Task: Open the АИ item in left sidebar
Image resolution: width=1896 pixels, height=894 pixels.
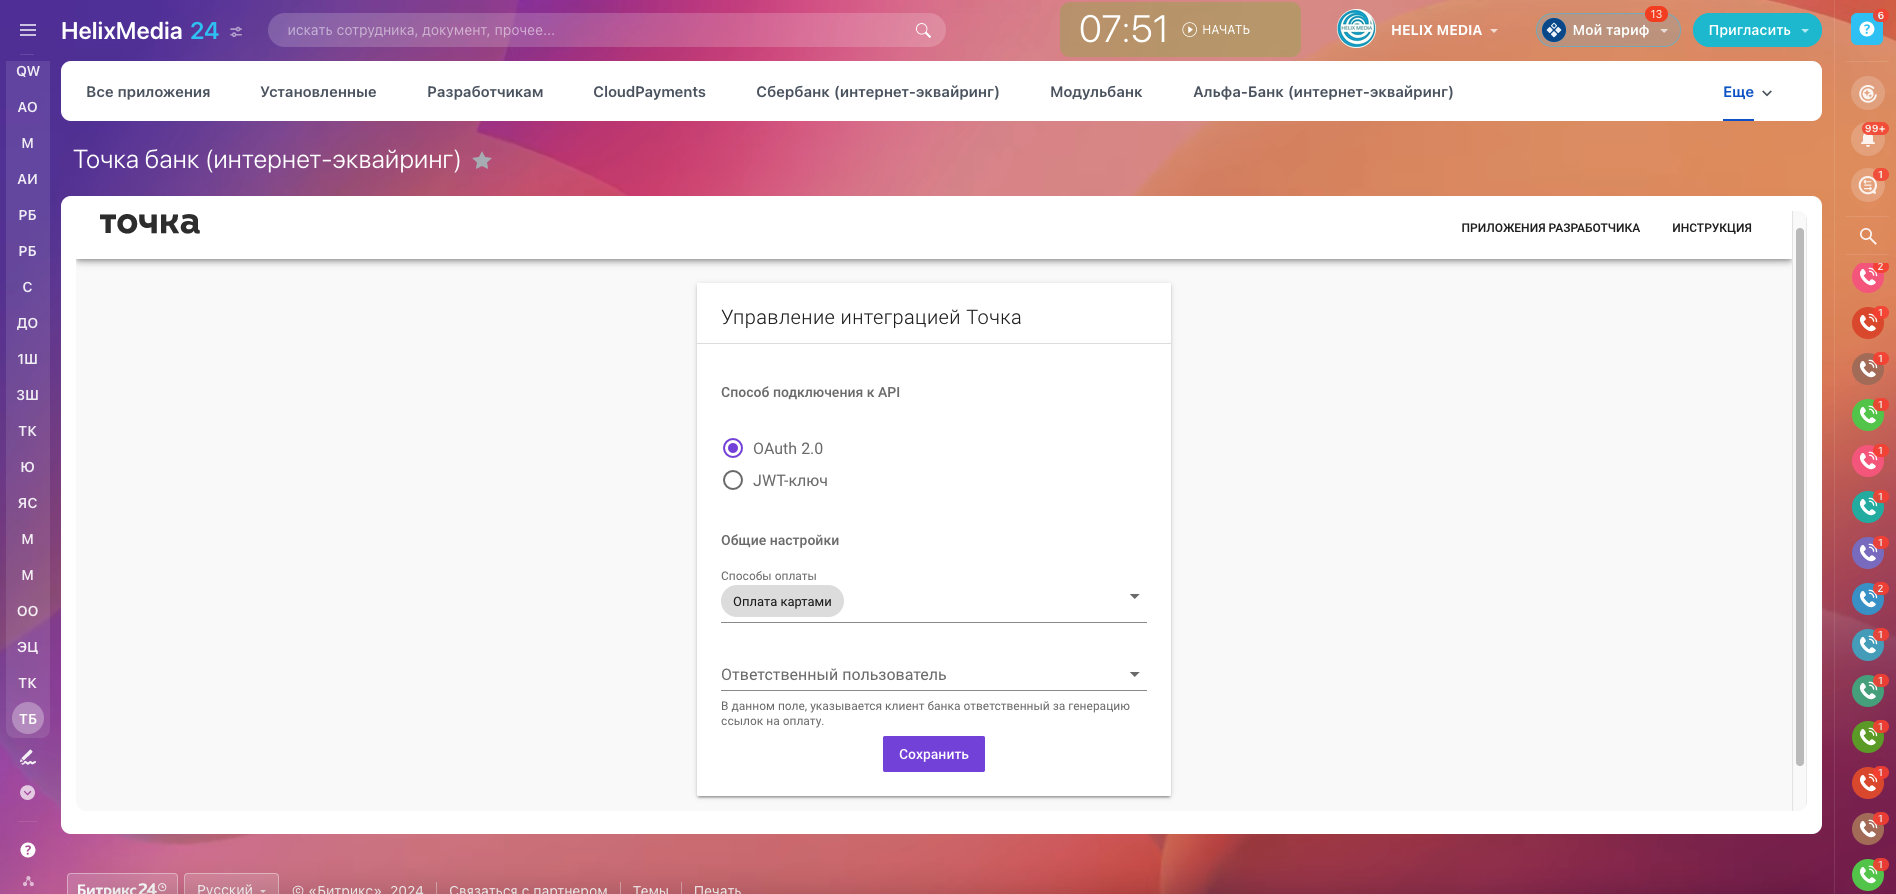Action: click(x=28, y=179)
